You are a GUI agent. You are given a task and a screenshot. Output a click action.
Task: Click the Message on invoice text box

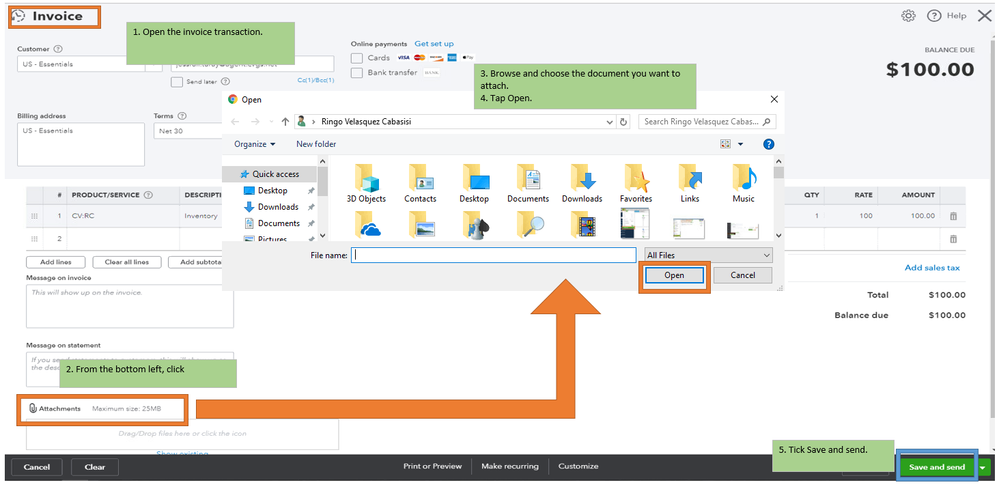tap(130, 307)
